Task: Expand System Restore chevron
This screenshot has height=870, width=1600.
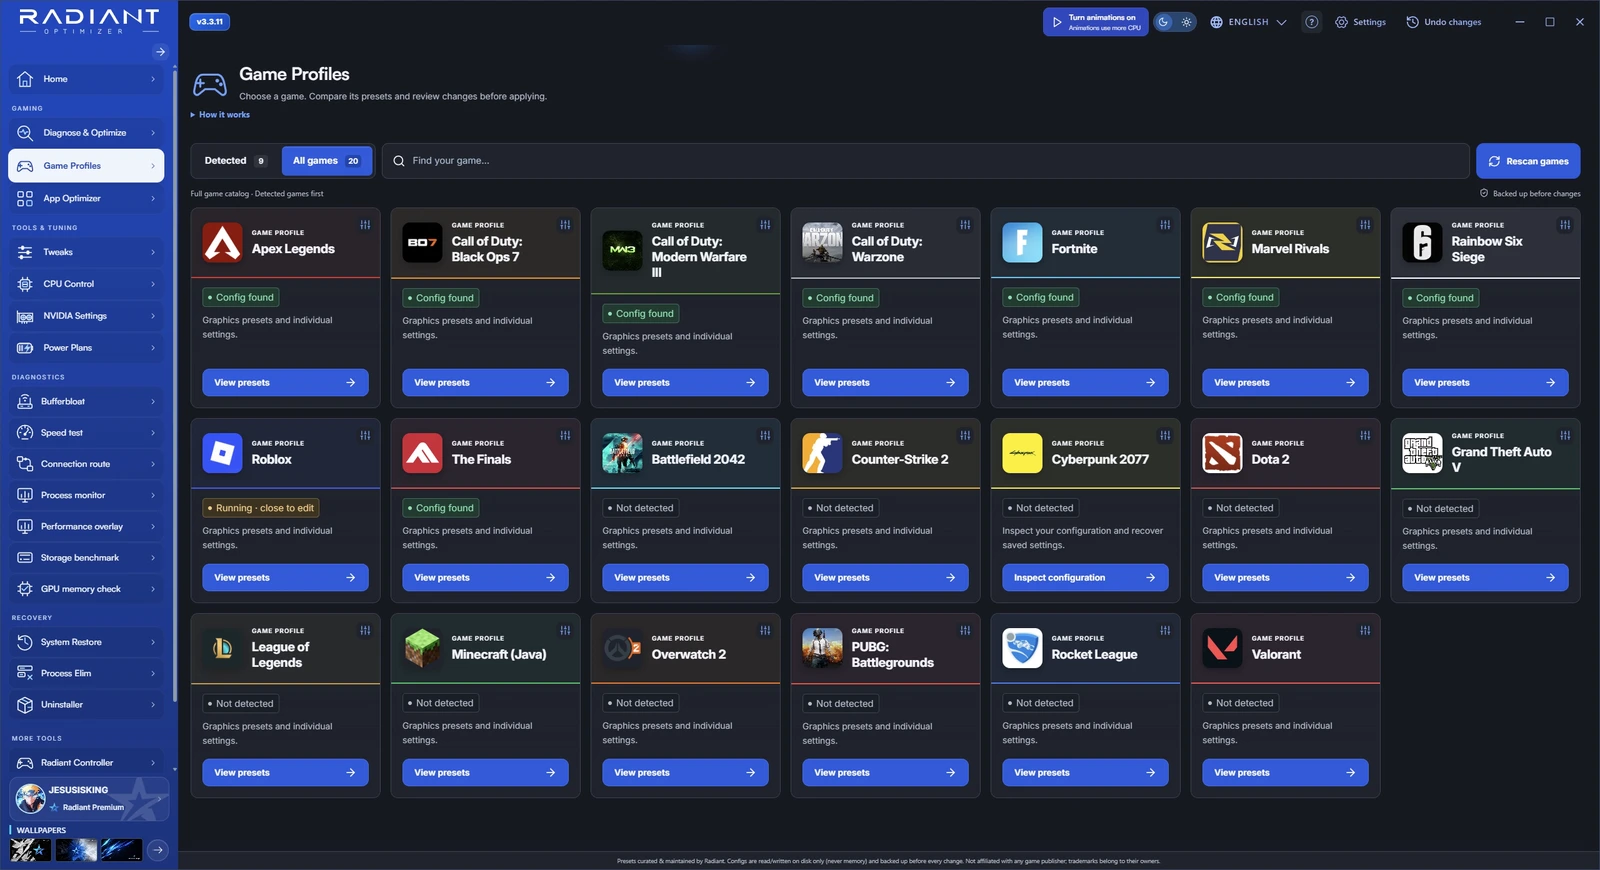Action: coord(153,642)
